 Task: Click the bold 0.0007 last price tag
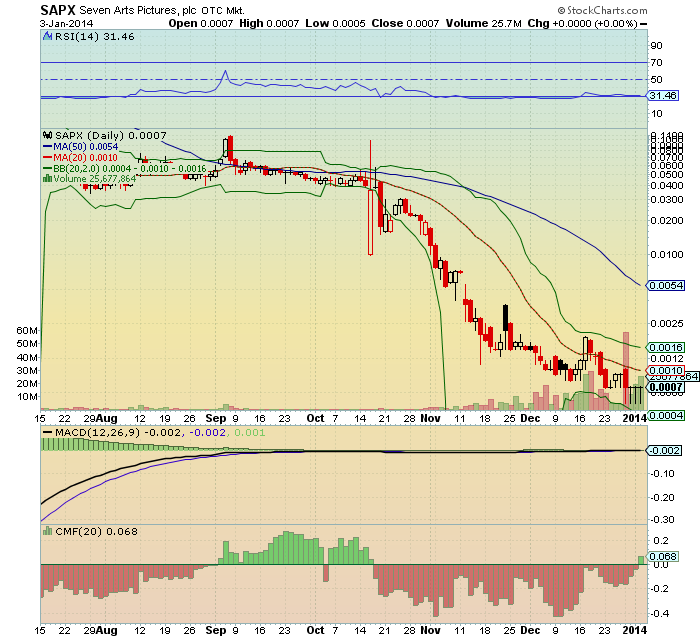tap(666, 387)
